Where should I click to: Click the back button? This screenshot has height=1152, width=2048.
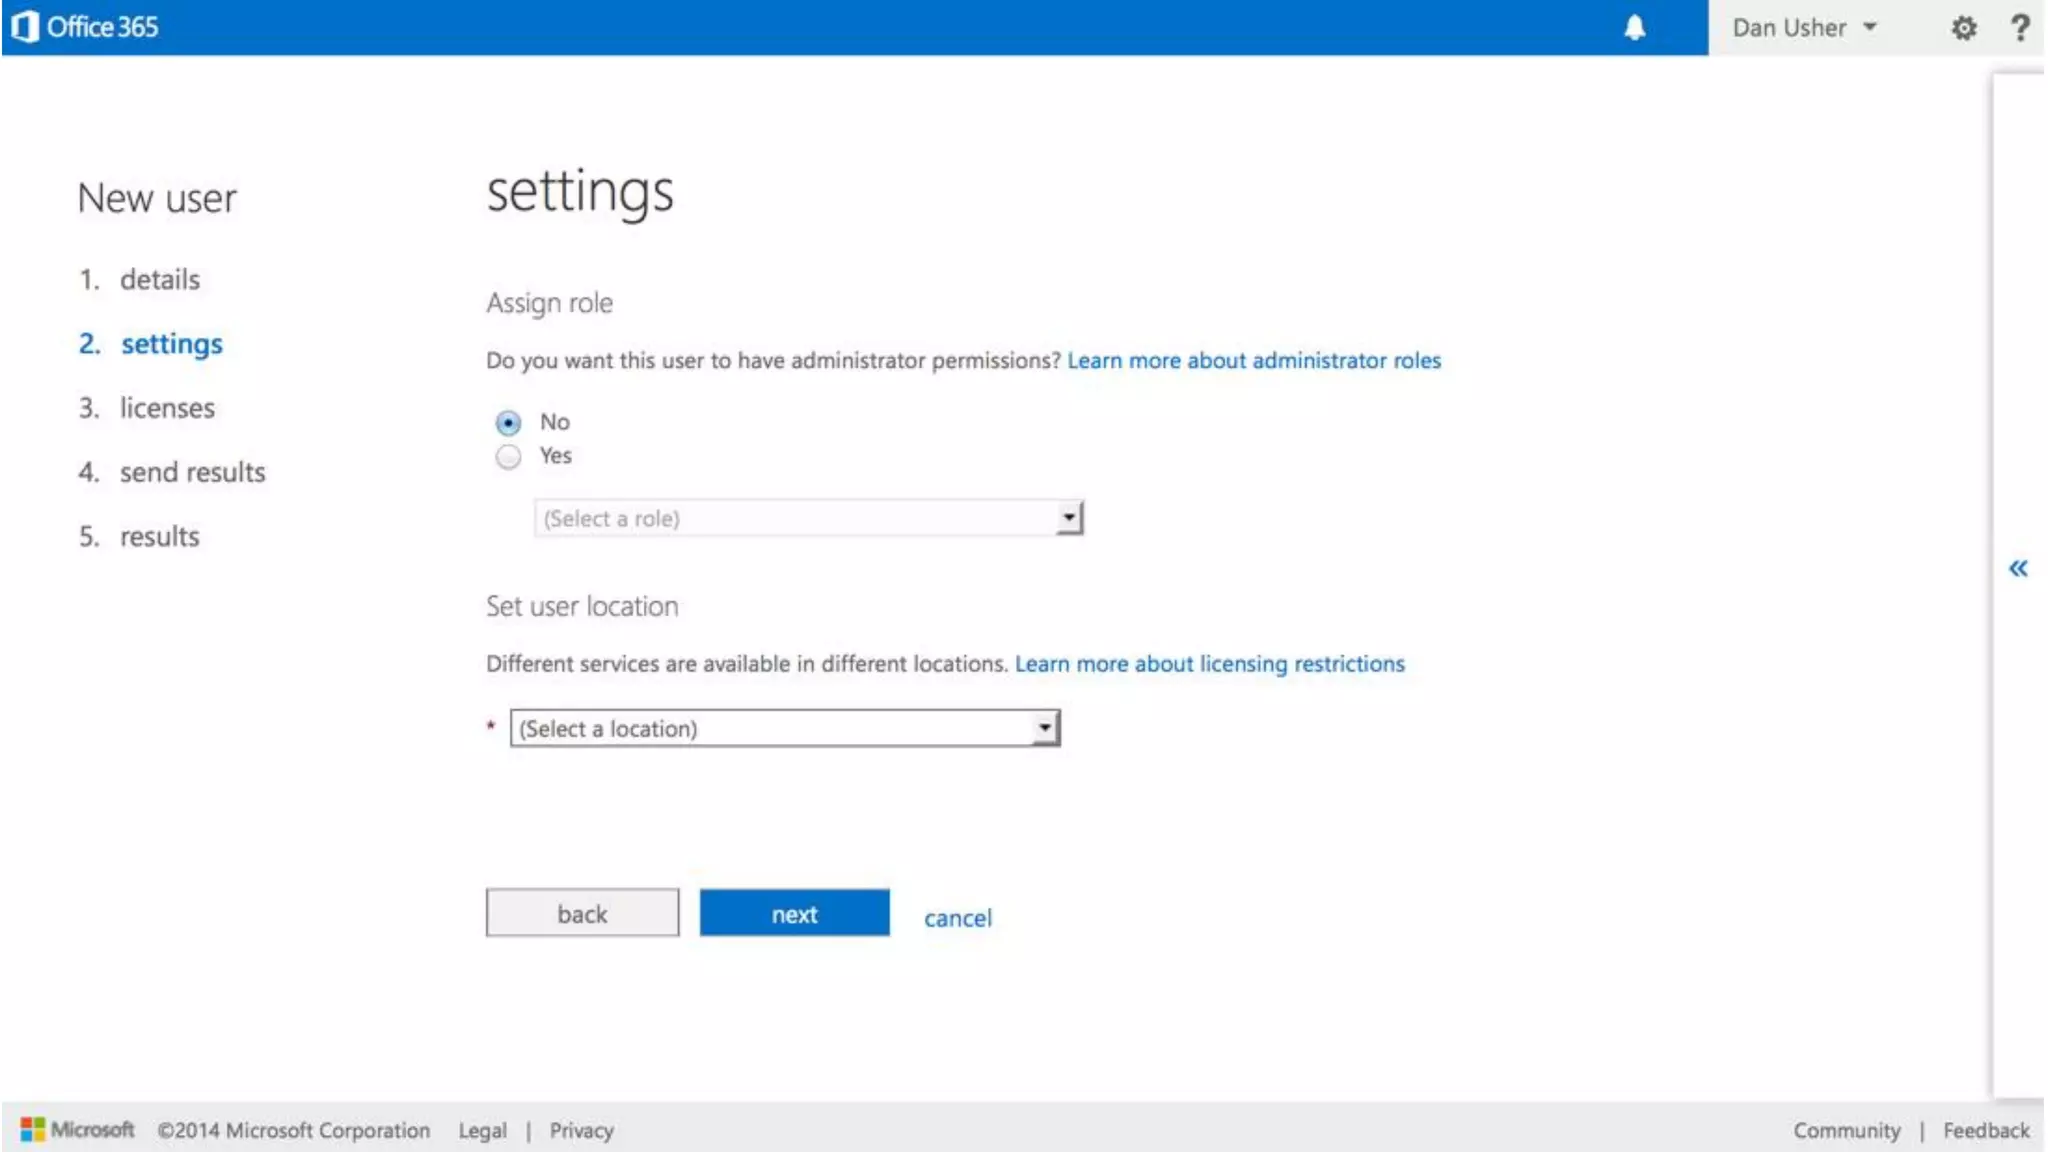582,914
